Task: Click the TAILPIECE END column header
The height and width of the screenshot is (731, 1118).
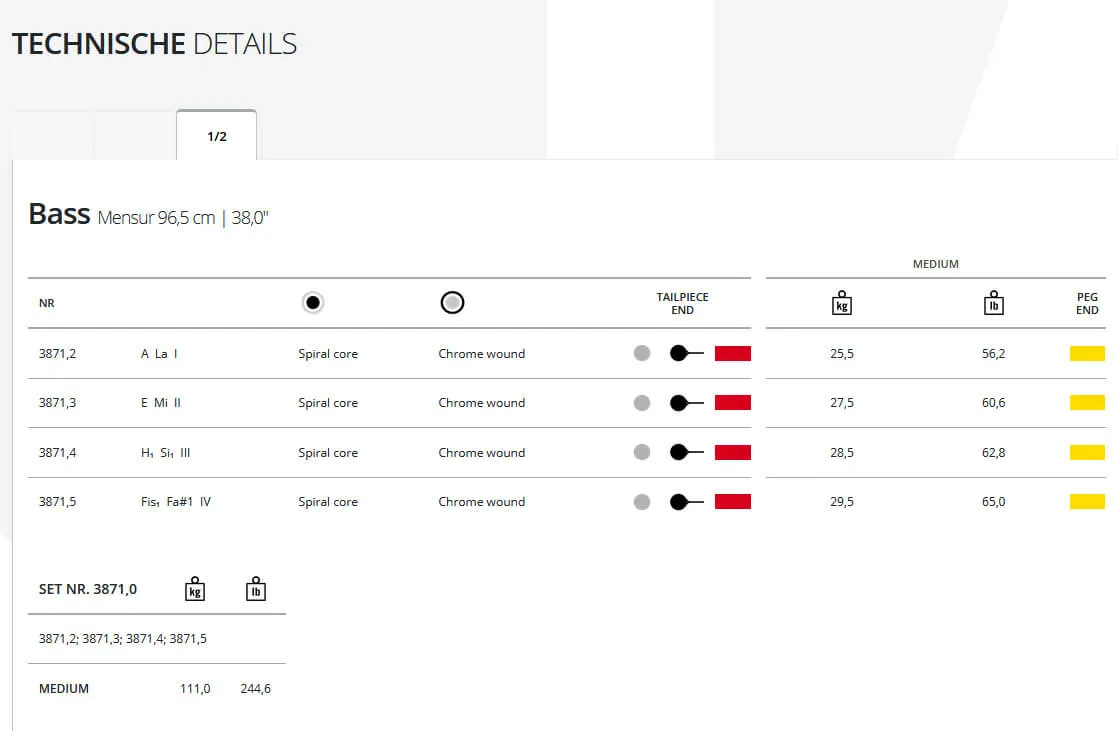Action: [x=682, y=303]
